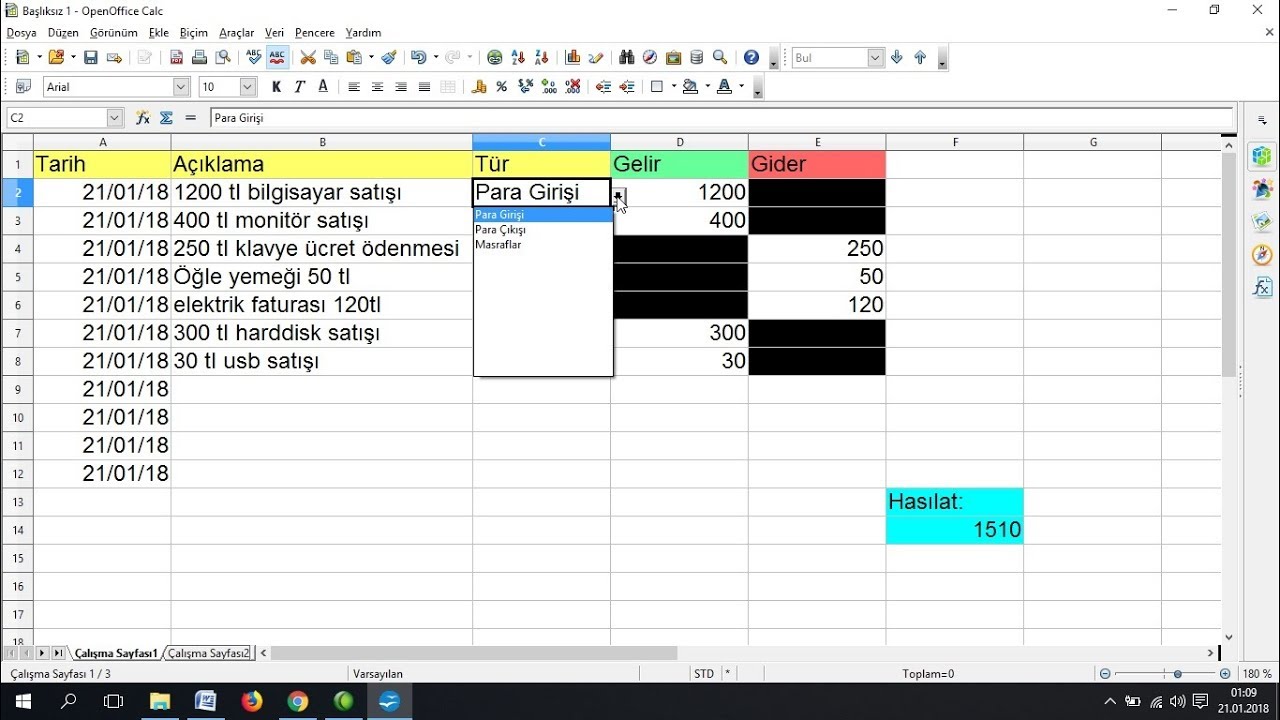Click the Find Previous up arrow
The height and width of the screenshot is (720, 1280).
point(920,58)
